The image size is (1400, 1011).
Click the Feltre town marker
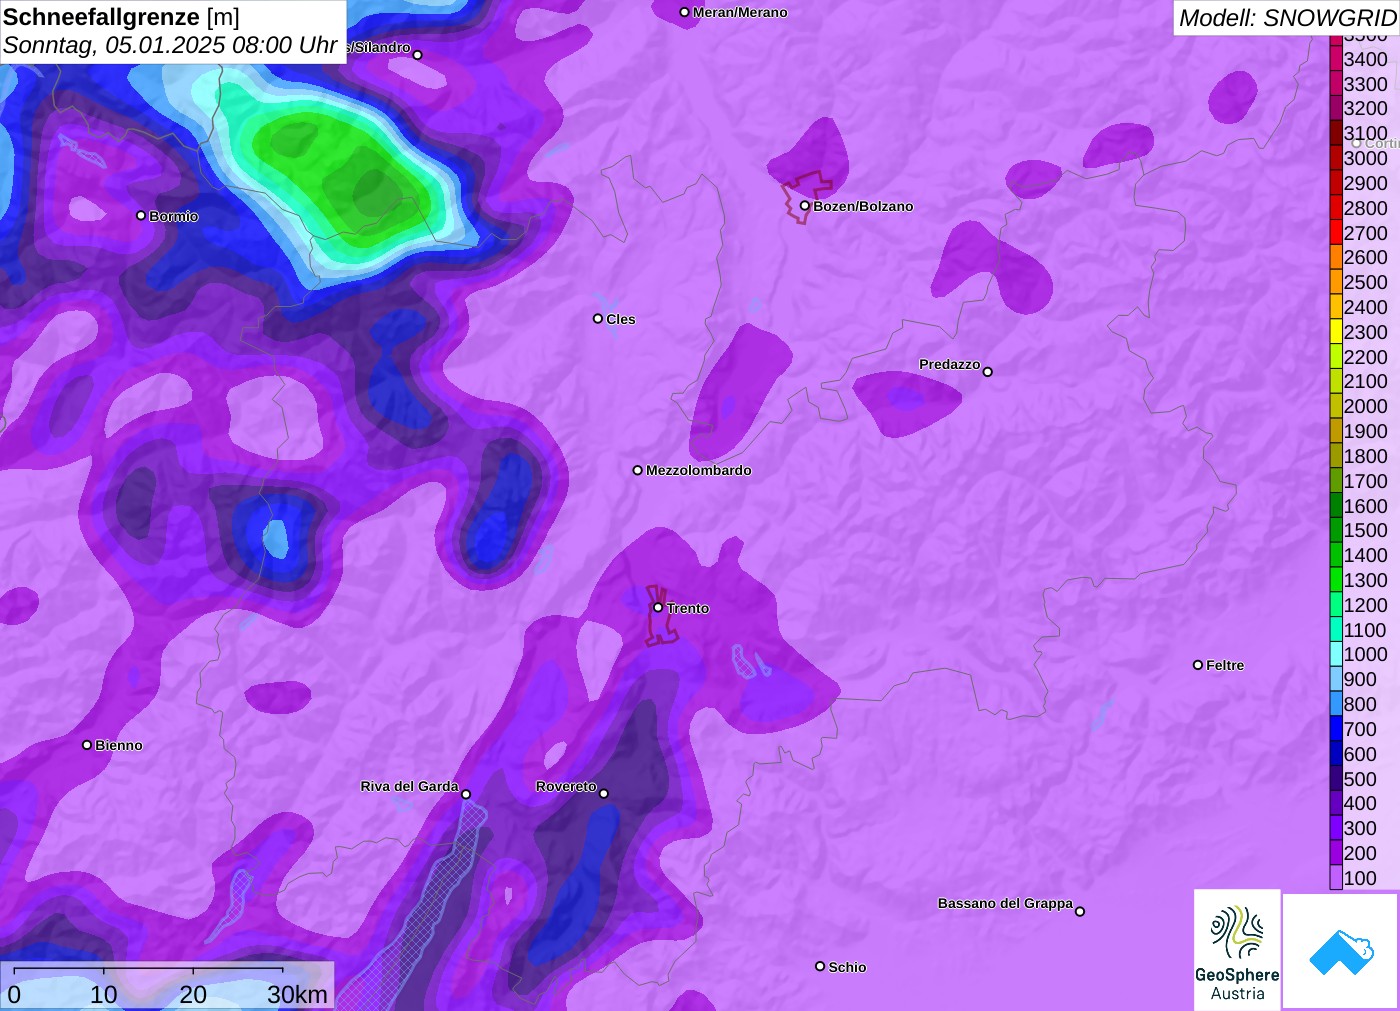[1198, 664]
